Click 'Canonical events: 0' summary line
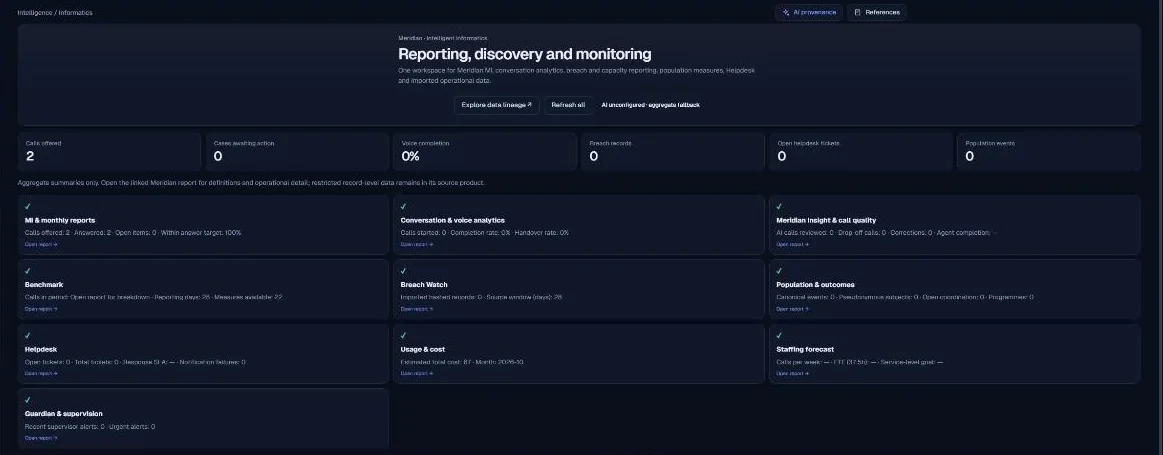Screen dimensions: 1163x455 tap(905, 297)
